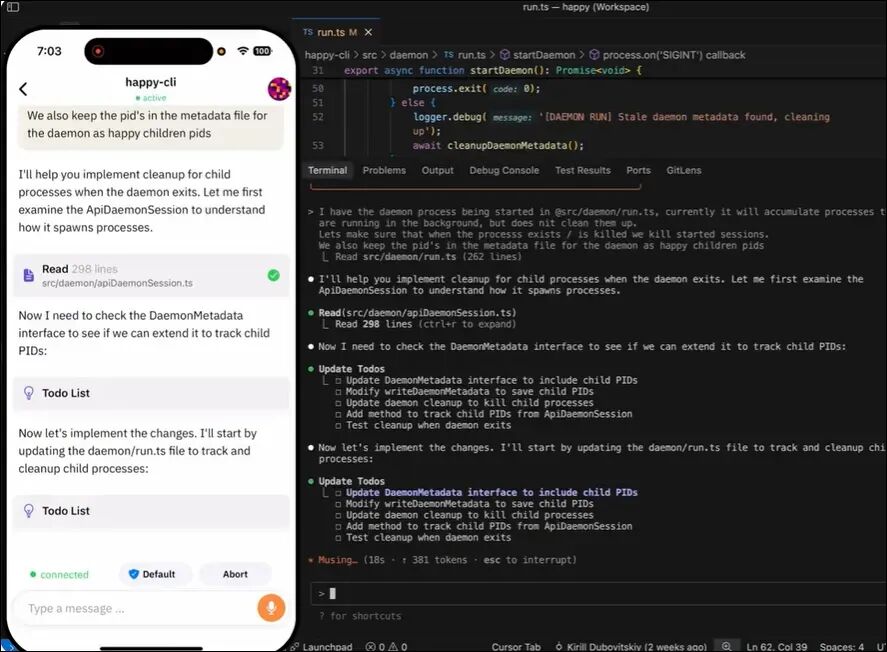Close the run.ts editor tab
Image resolution: width=887 pixels, height=652 pixels.
coord(368,32)
